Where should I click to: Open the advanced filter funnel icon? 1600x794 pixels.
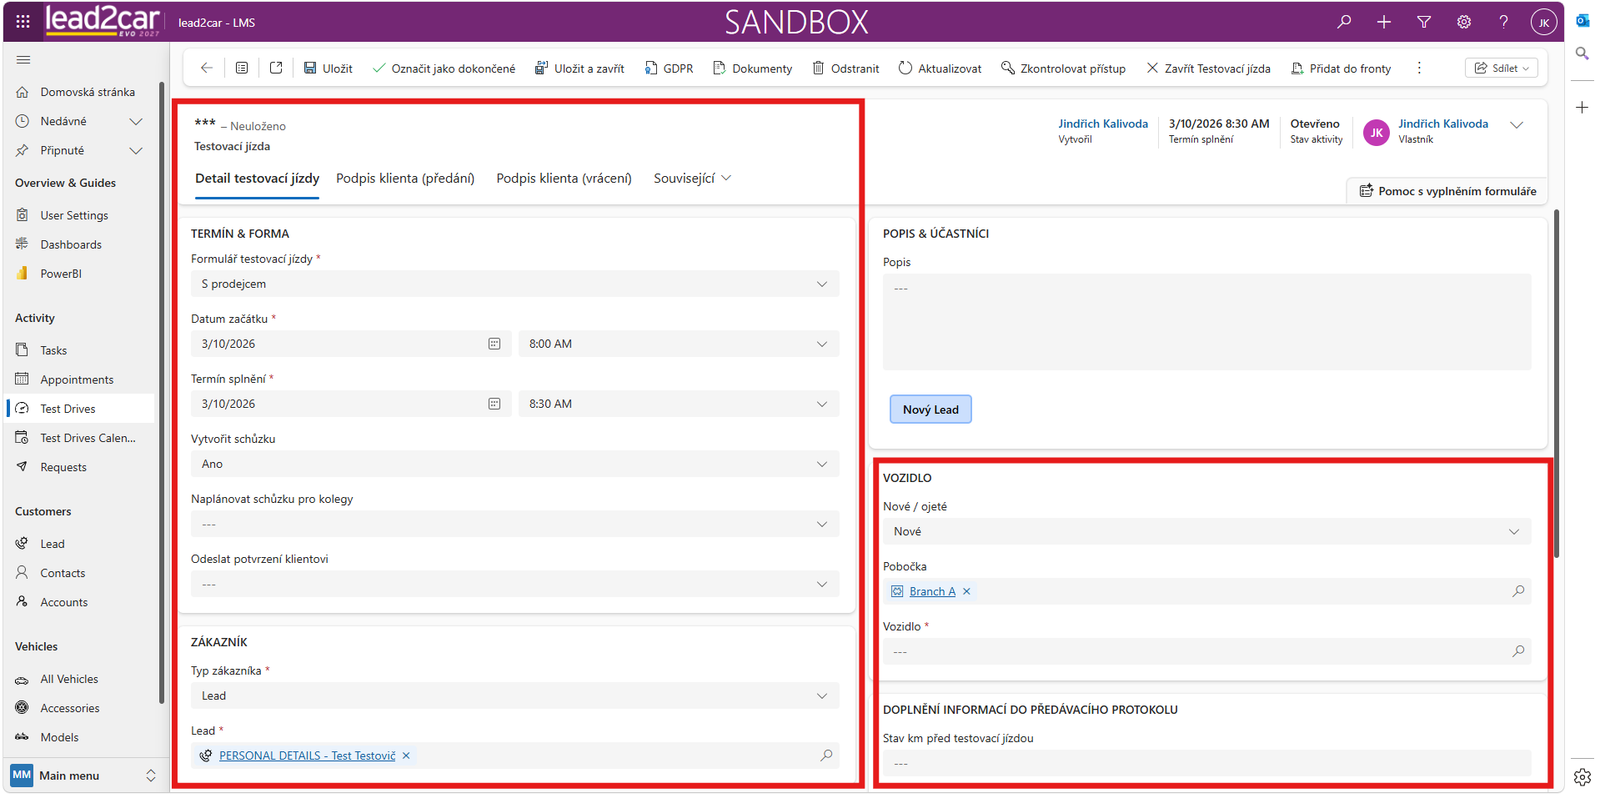tap(1424, 21)
